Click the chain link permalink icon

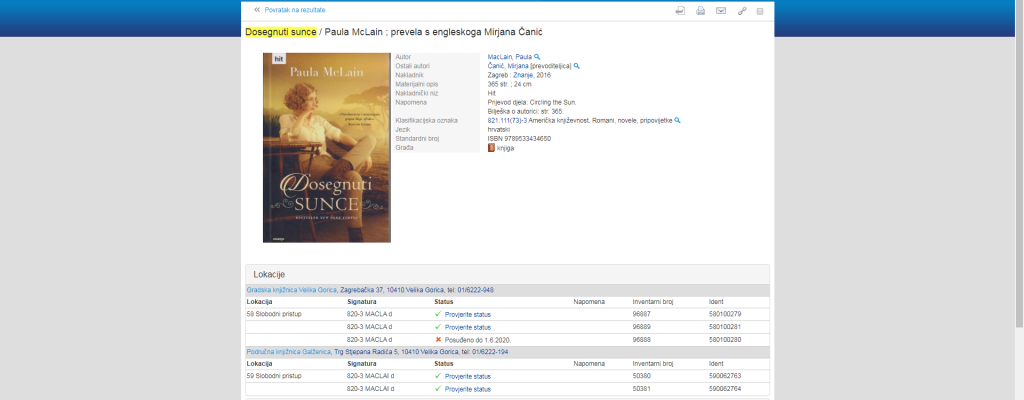click(742, 10)
